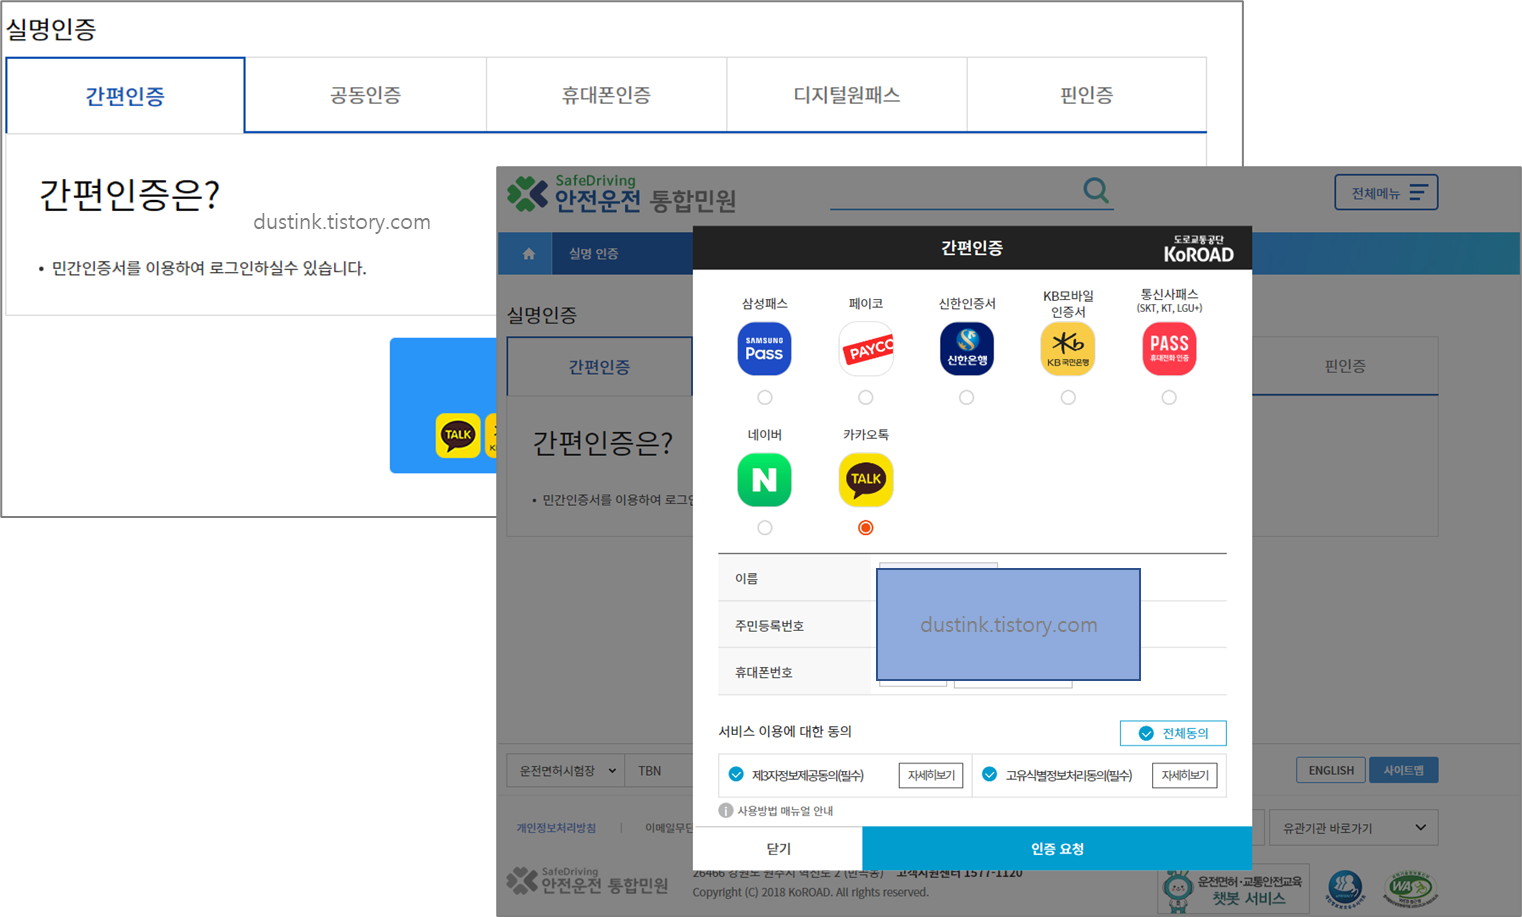The width and height of the screenshot is (1522, 917).
Task: Select the 카카오톡 TALK icon in dialog
Action: (x=865, y=480)
